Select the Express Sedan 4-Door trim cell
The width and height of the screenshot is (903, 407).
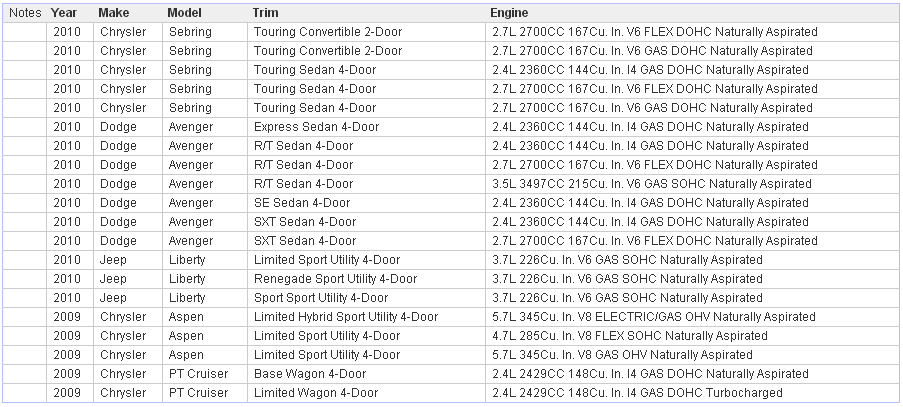tap(316, 127)
